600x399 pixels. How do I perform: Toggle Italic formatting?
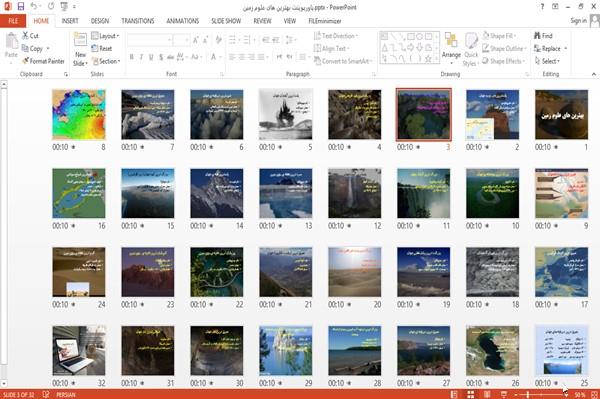141,57
